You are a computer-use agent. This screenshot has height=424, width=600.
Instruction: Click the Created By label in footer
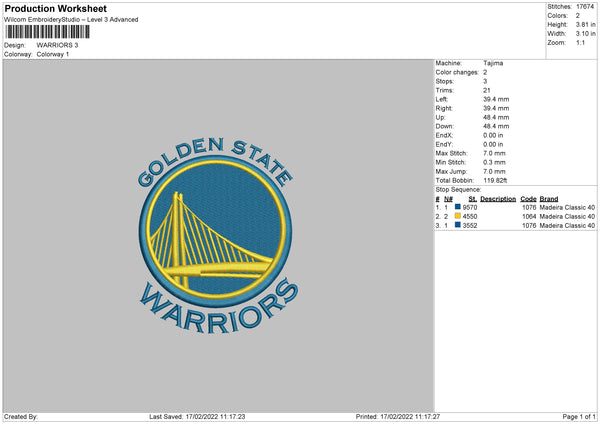[21, 417]
